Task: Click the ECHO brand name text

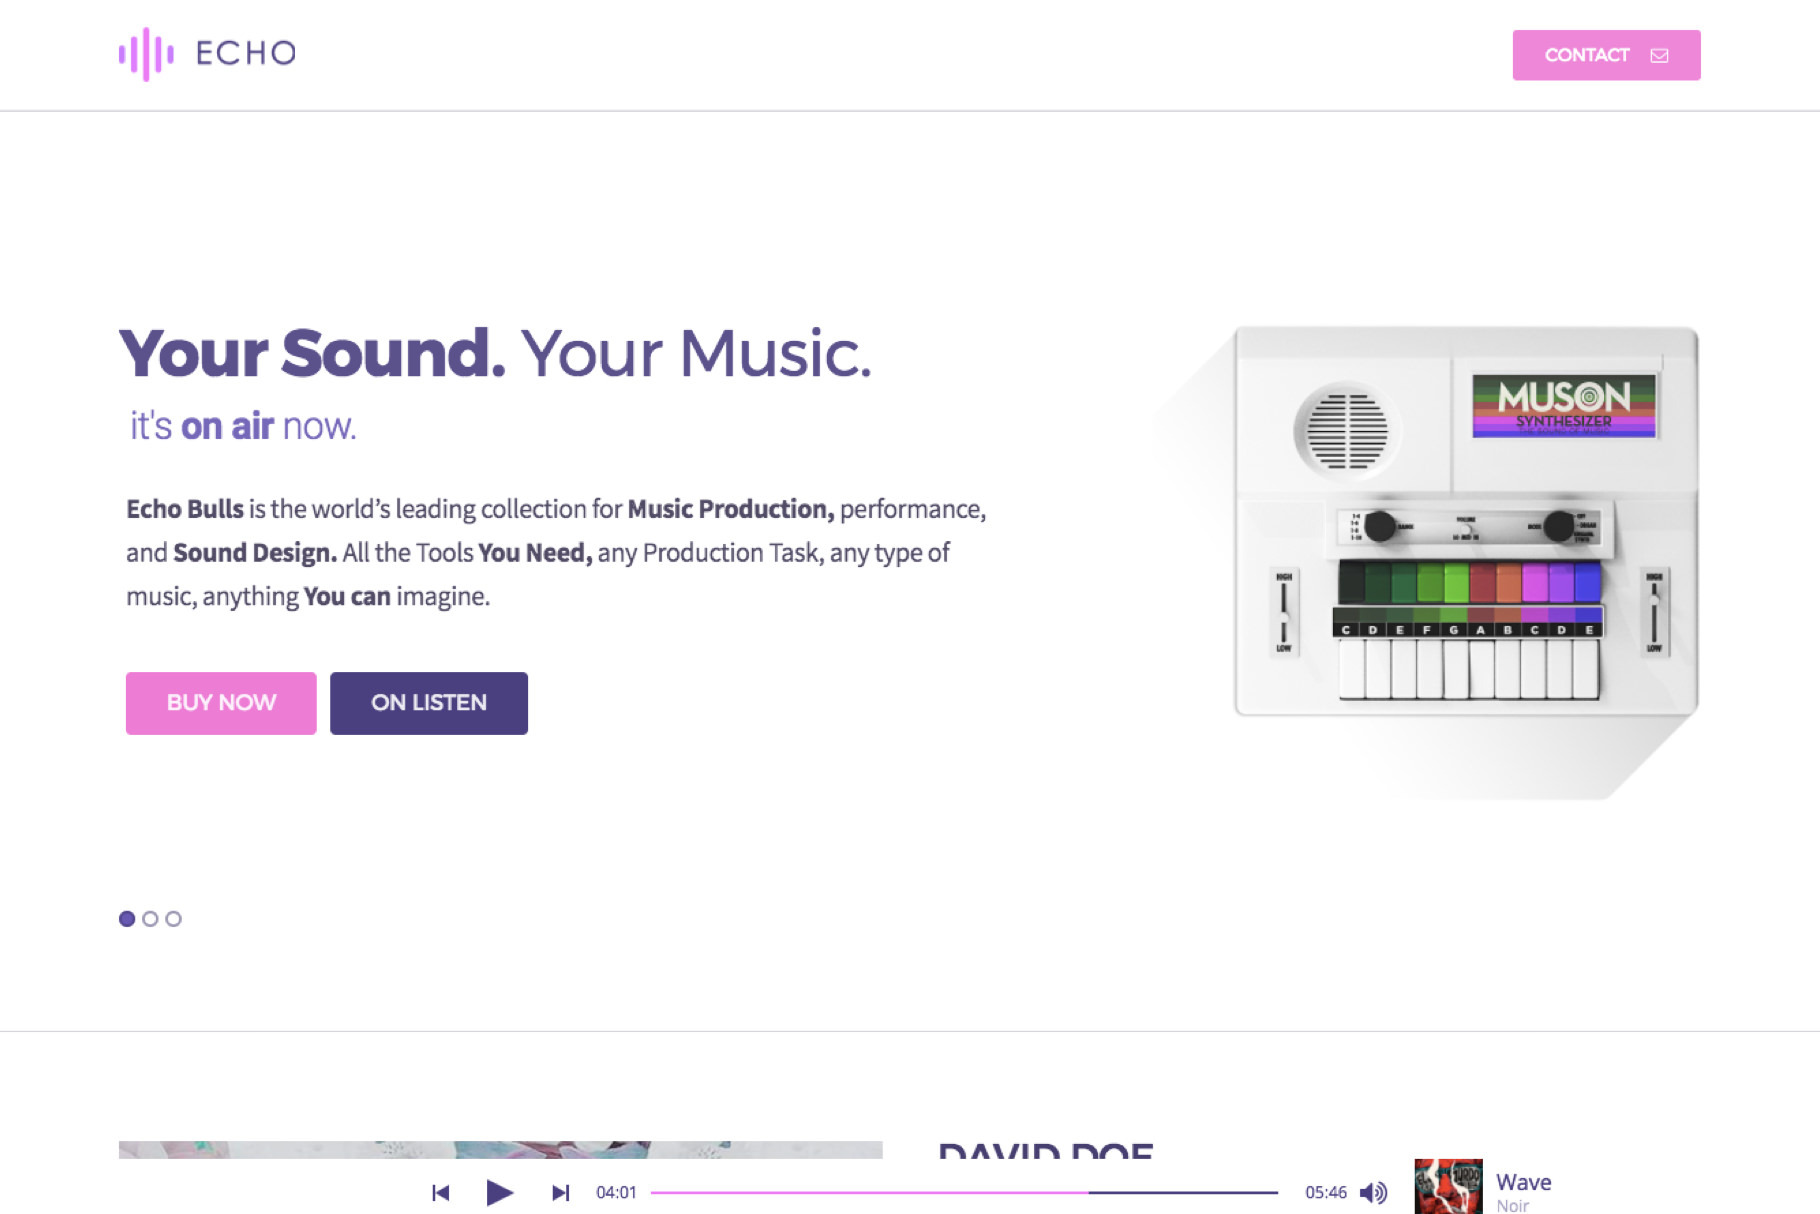Action: coord(246,53)
